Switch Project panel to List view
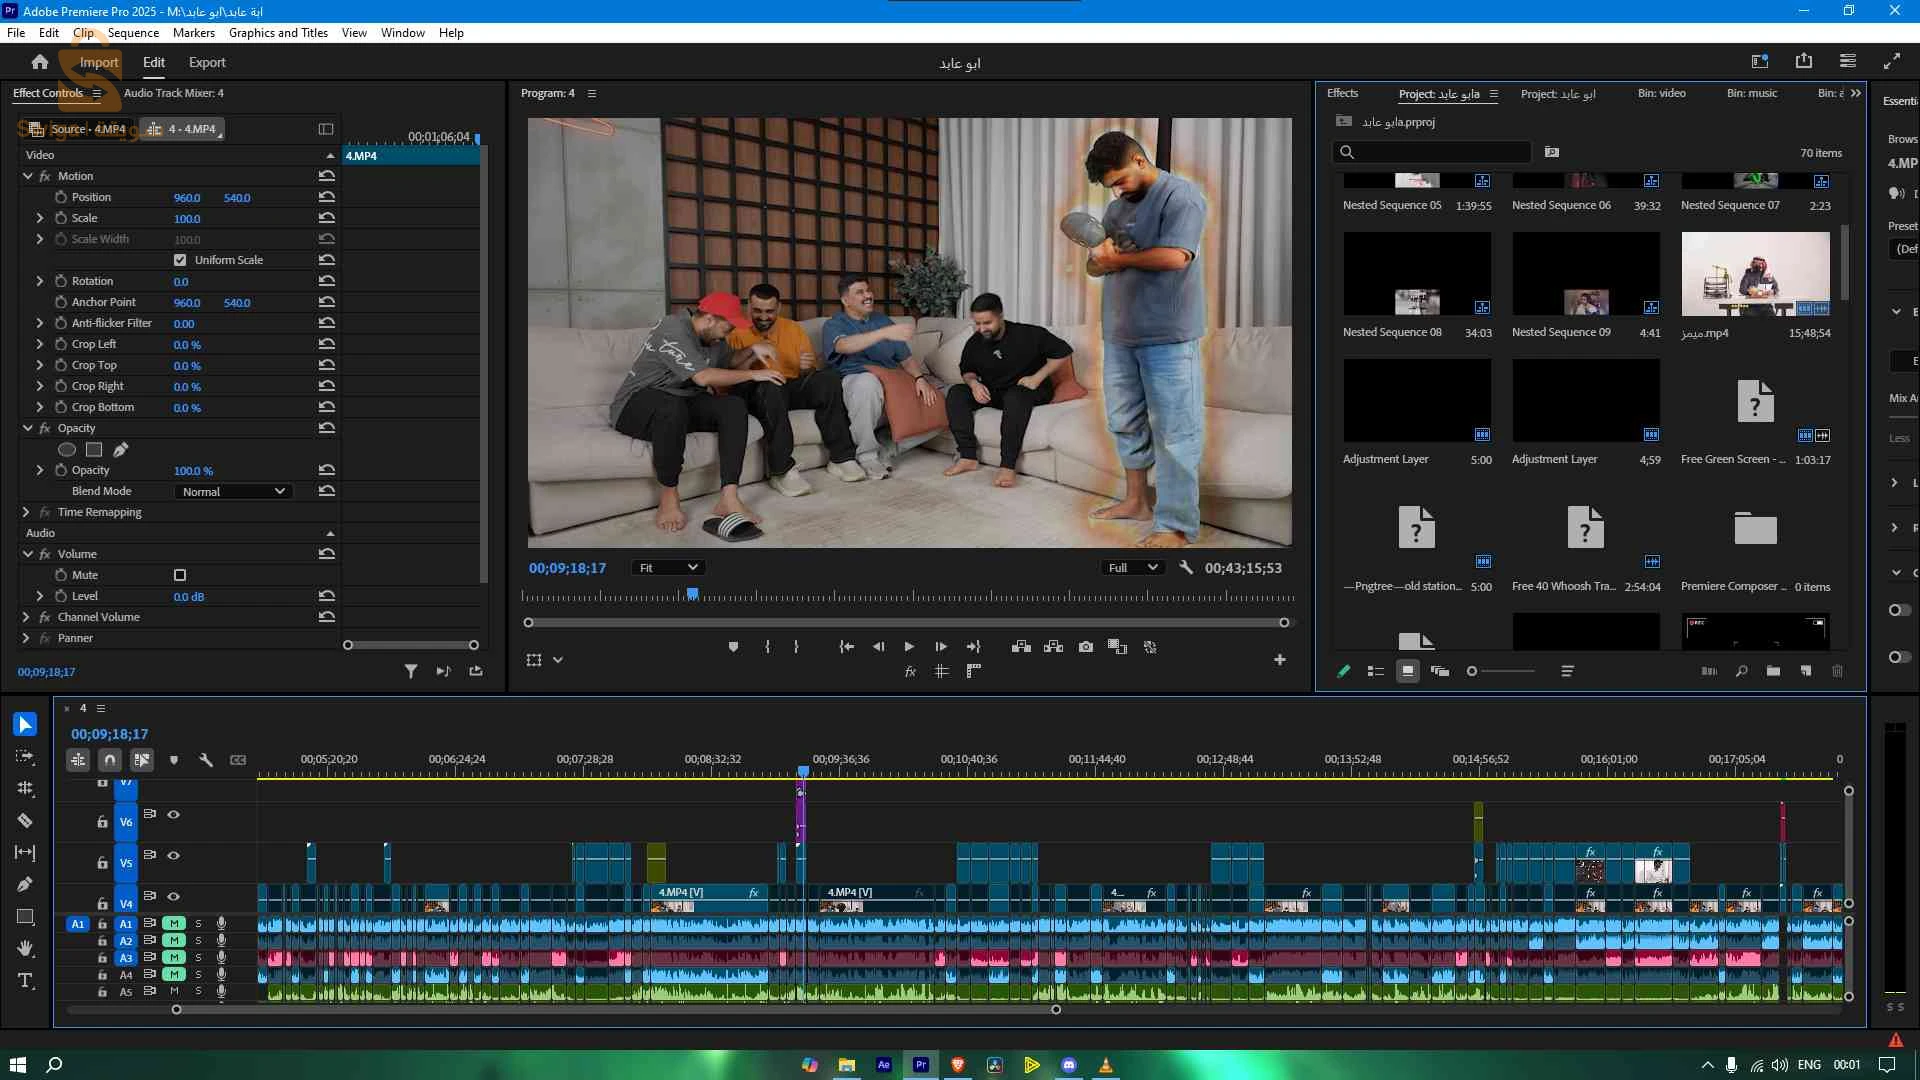This screenshot has height=1080, width=1920. (1376, 671)
